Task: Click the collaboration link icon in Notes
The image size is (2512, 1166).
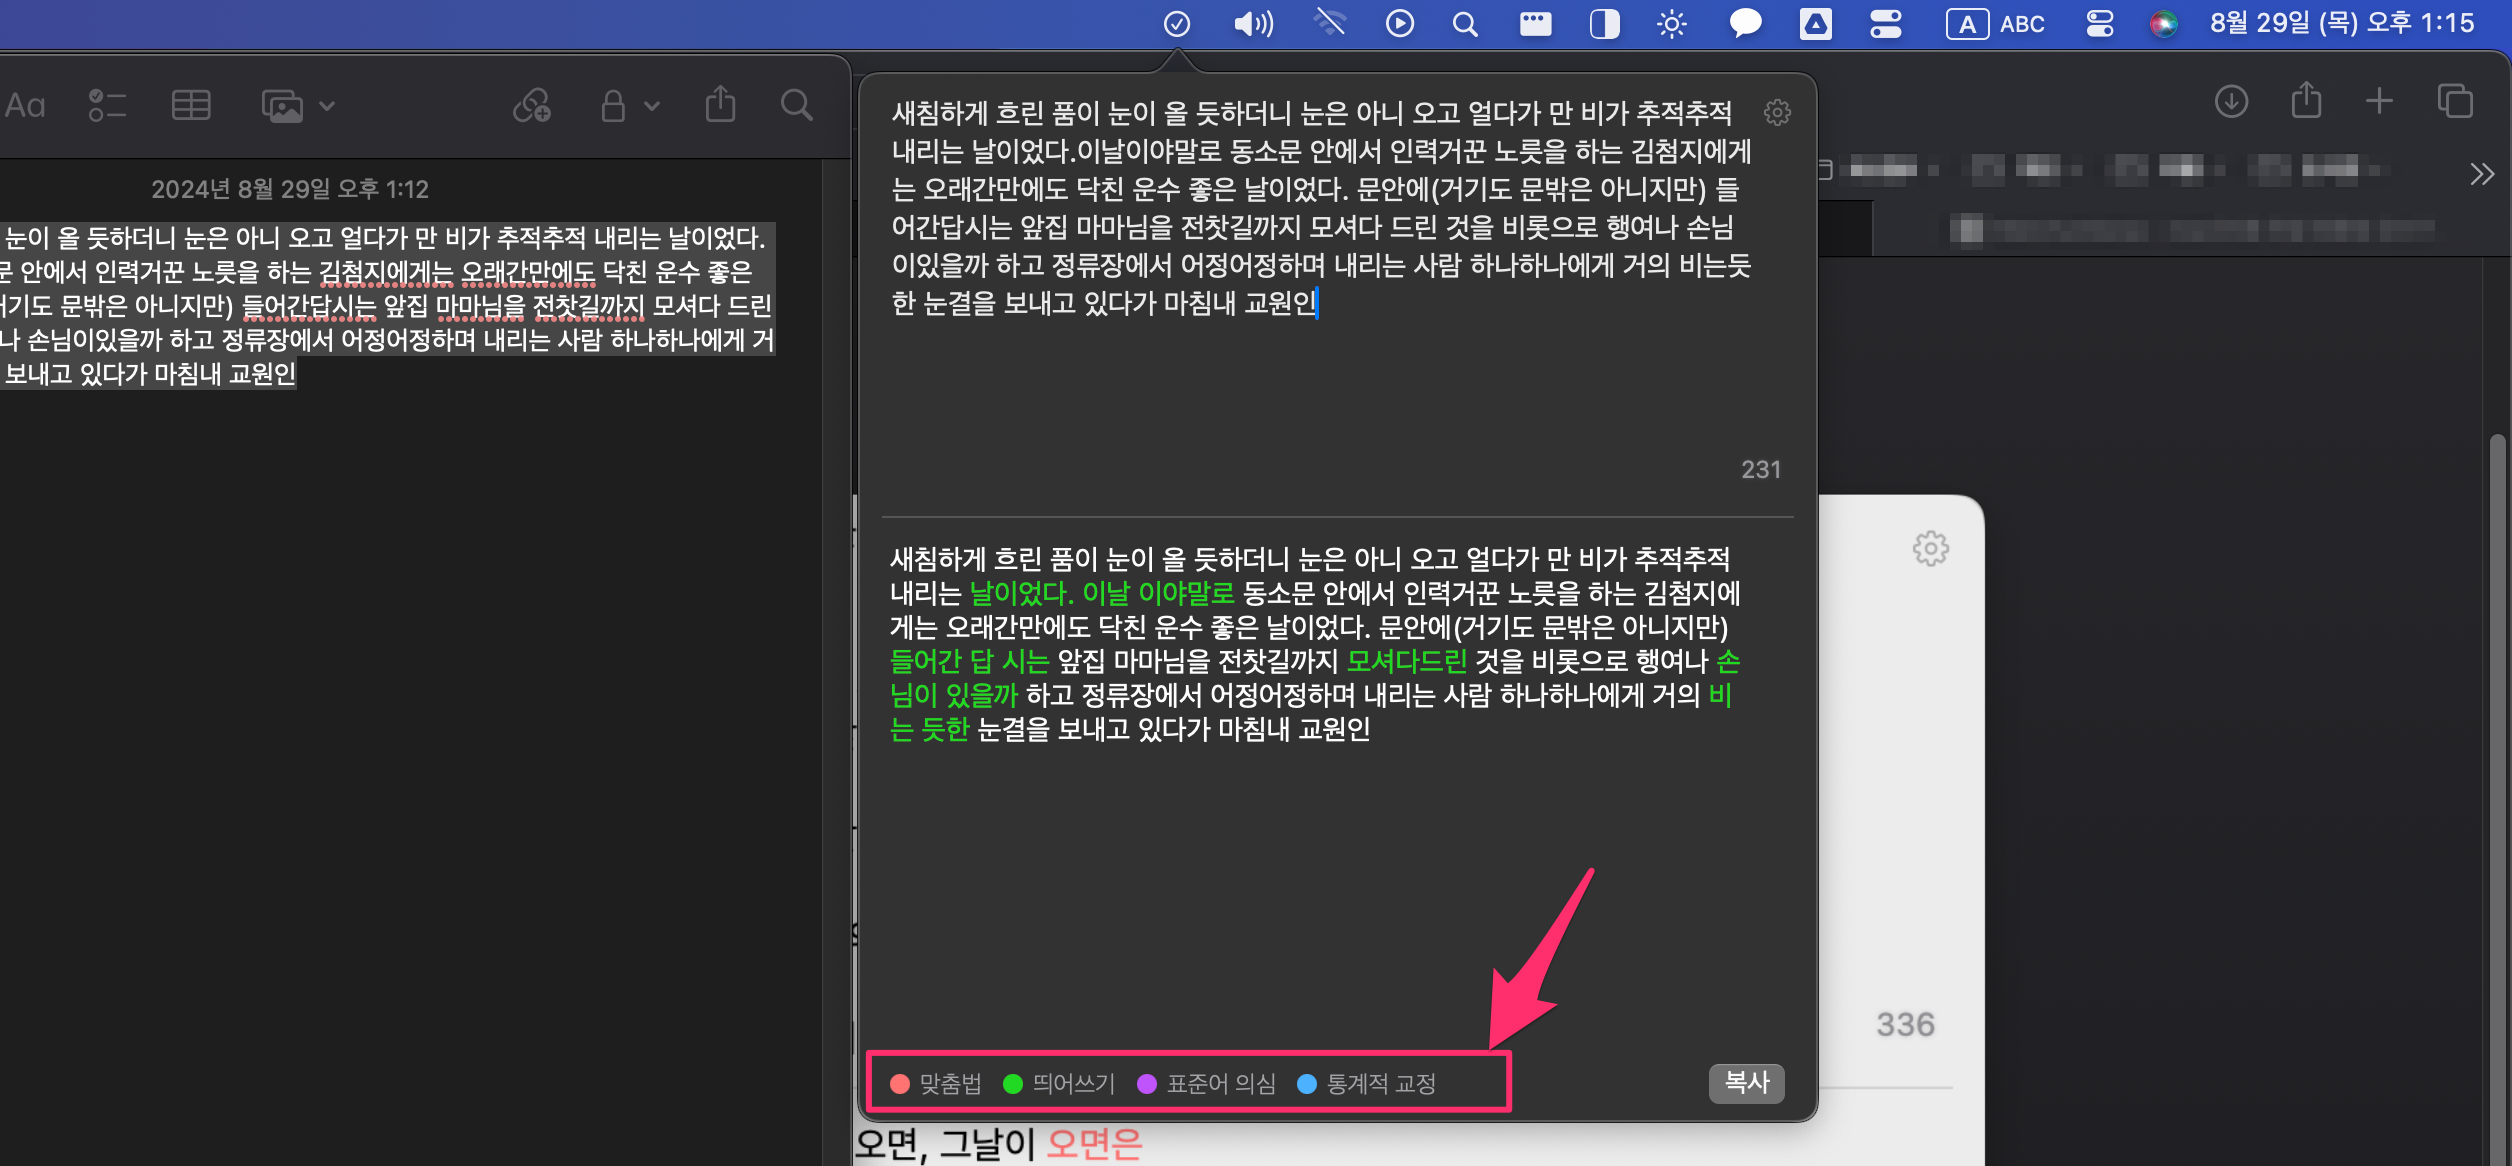Action: 531,105
